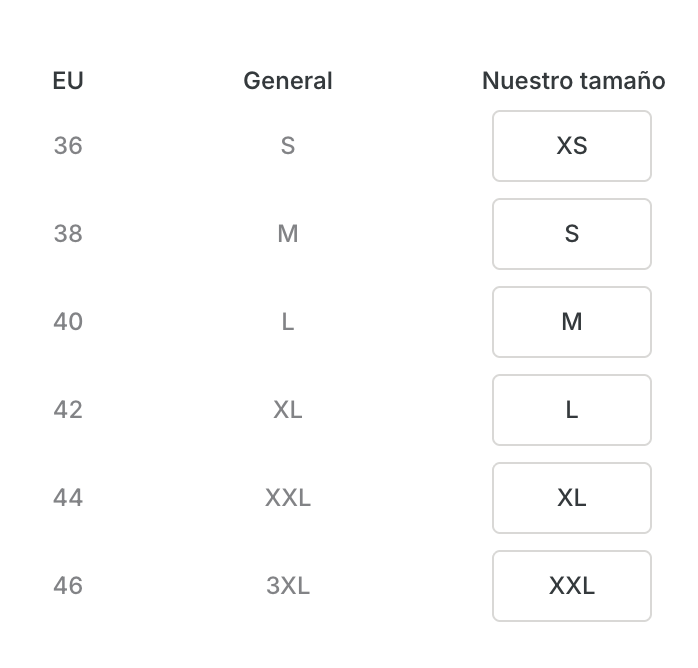Click General size M text in row 38
This screenshot has width=698, height=668.
(x=288, y=234)
